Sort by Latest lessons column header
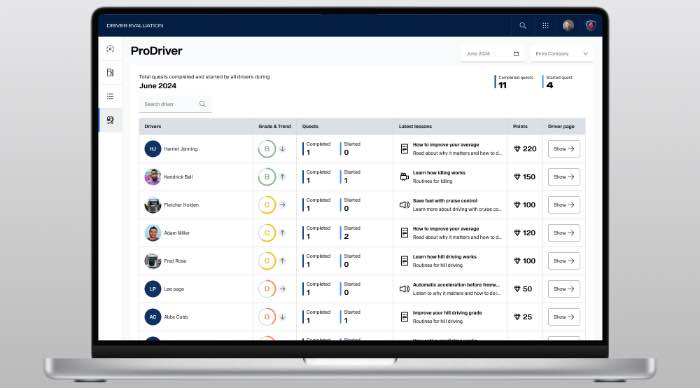Viewport: 700px width, 388px height. [415, 126]
